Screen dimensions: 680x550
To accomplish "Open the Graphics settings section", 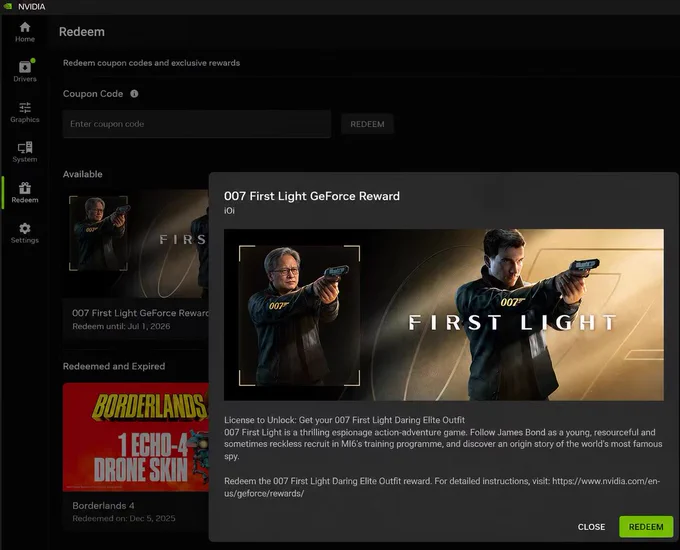I will (x=25, y=112).
